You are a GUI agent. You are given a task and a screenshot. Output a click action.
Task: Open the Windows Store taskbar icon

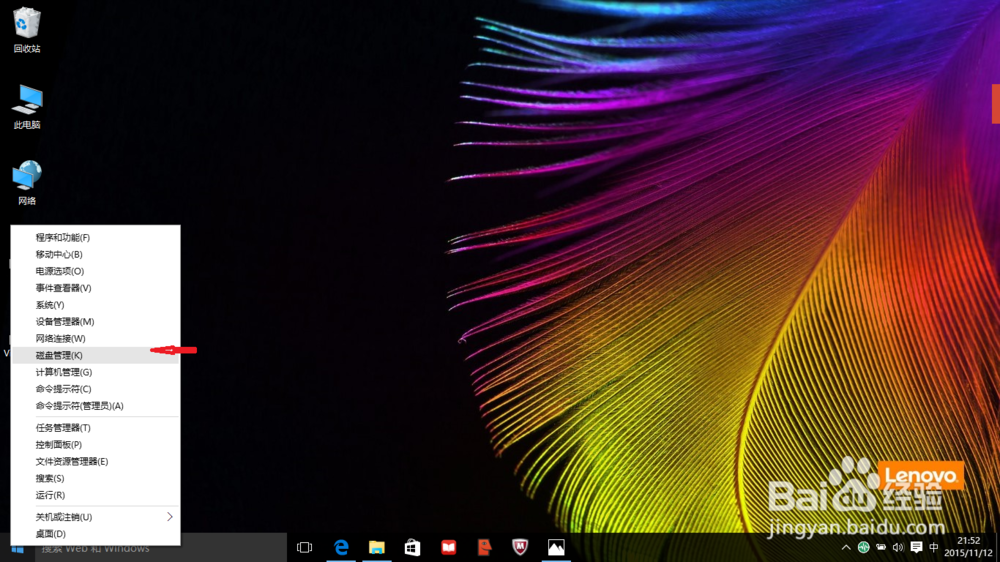point(413,547)
